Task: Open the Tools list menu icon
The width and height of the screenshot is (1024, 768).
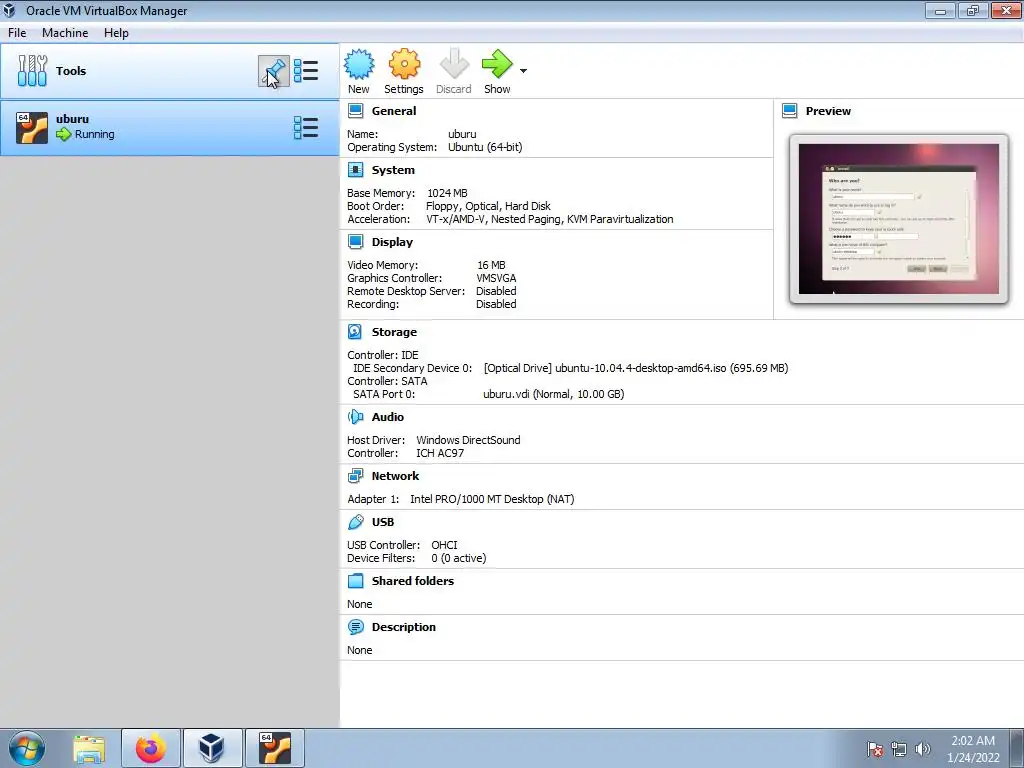Action: pos(306,71)
